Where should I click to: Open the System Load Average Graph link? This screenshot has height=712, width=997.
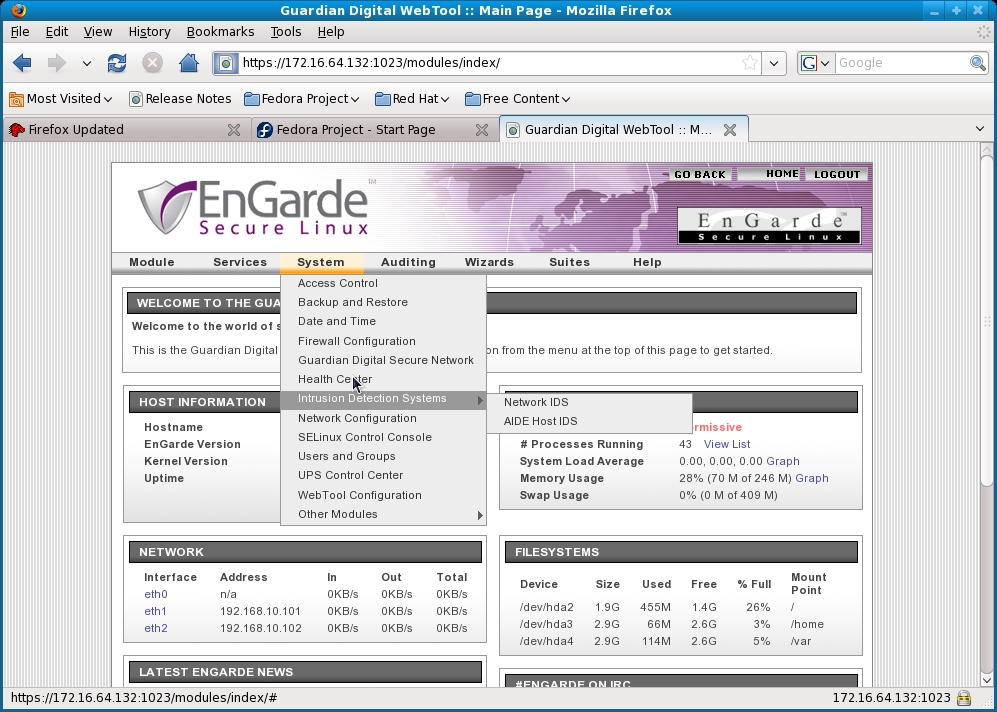[783, 462]
